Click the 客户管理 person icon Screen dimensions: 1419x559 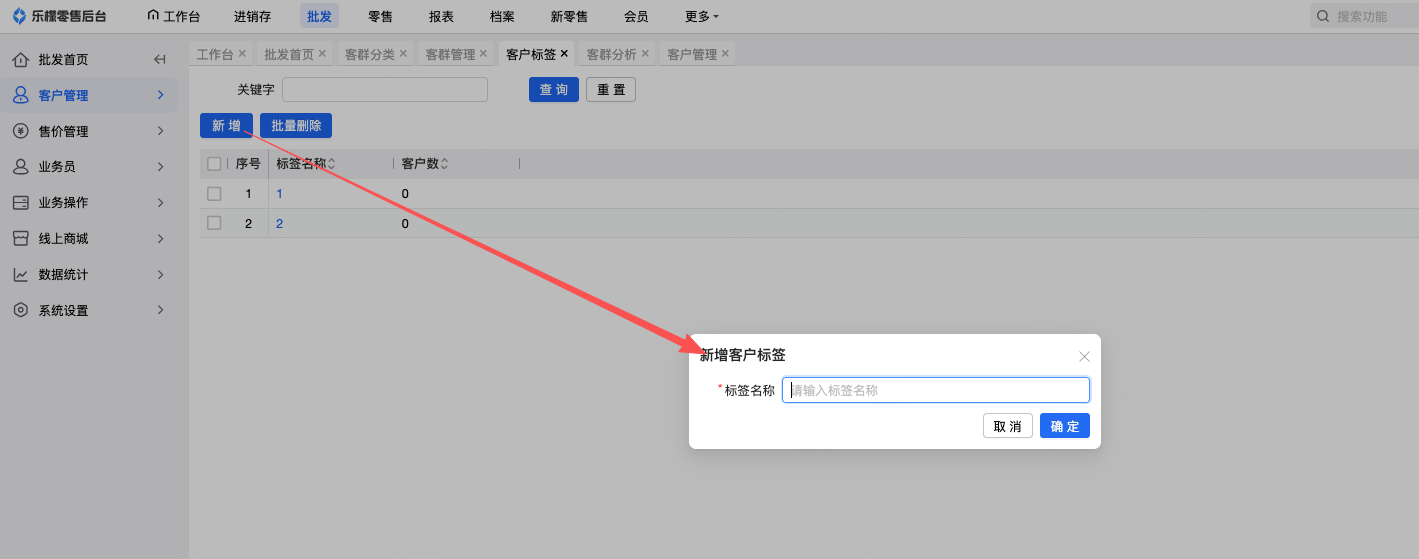tap(20, 95)
